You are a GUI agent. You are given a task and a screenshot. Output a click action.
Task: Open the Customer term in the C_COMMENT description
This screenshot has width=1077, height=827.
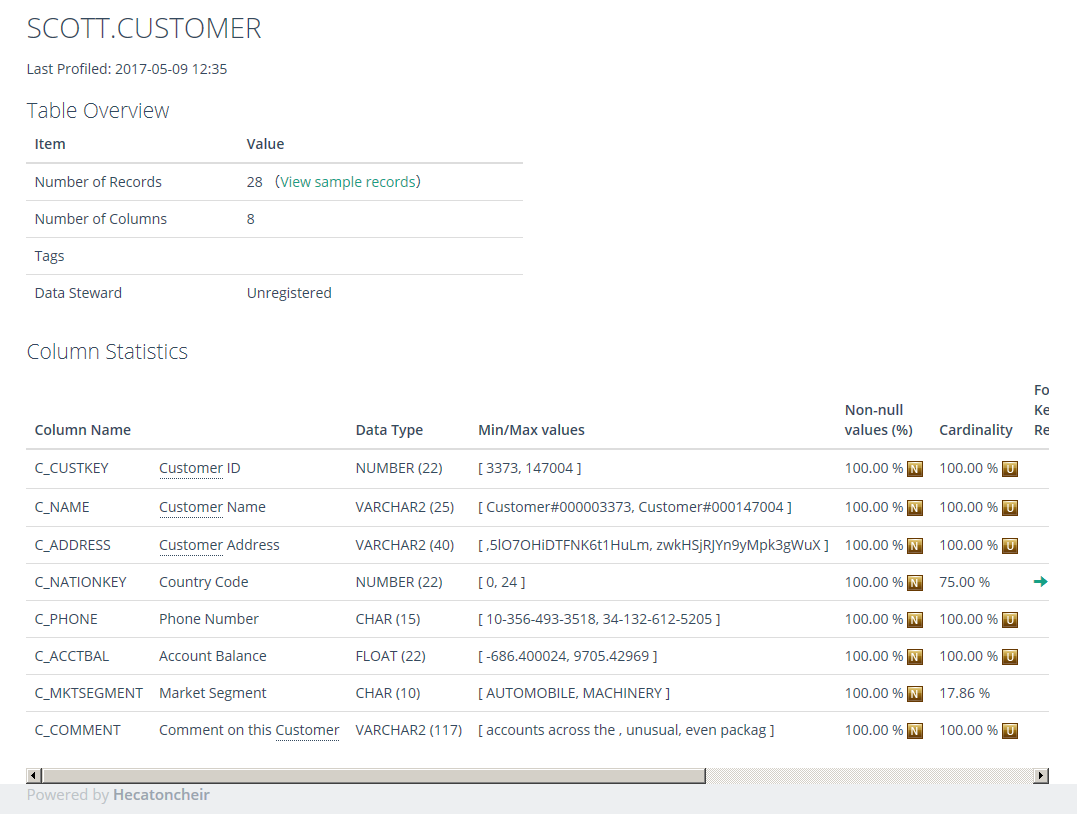[307, 730]
